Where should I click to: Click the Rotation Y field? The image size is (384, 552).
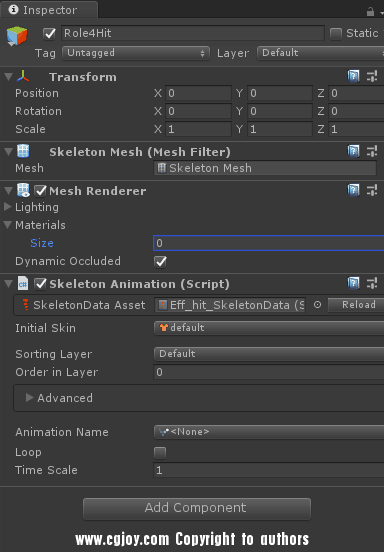(280, 111)
